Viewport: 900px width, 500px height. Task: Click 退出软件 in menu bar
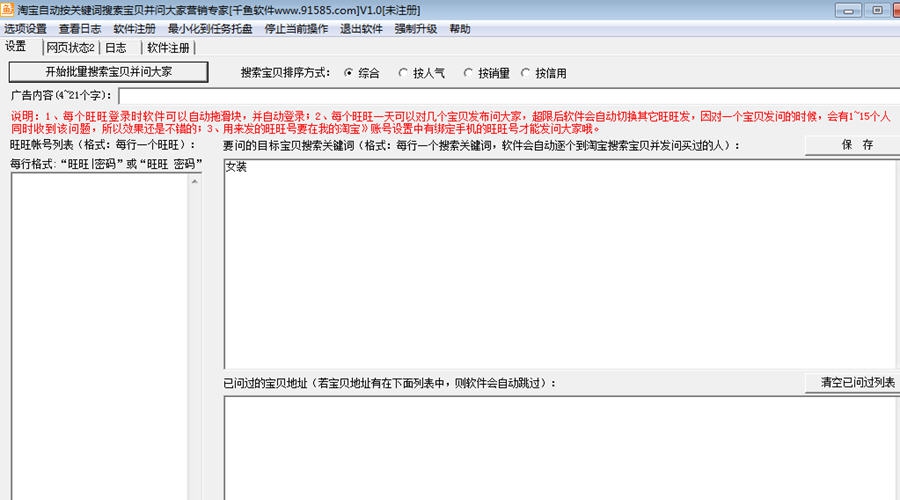[361, 29]
